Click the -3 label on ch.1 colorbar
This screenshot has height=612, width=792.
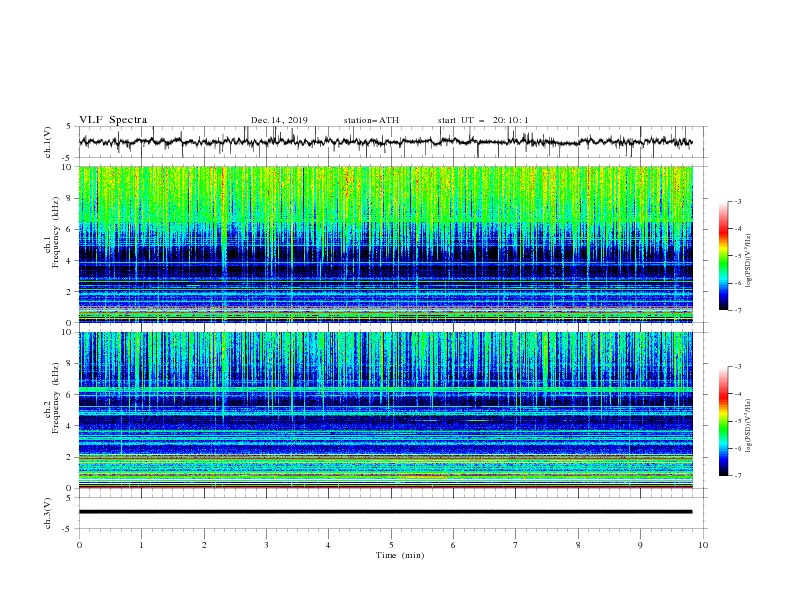pyautogui.click(x=738, y=201)
